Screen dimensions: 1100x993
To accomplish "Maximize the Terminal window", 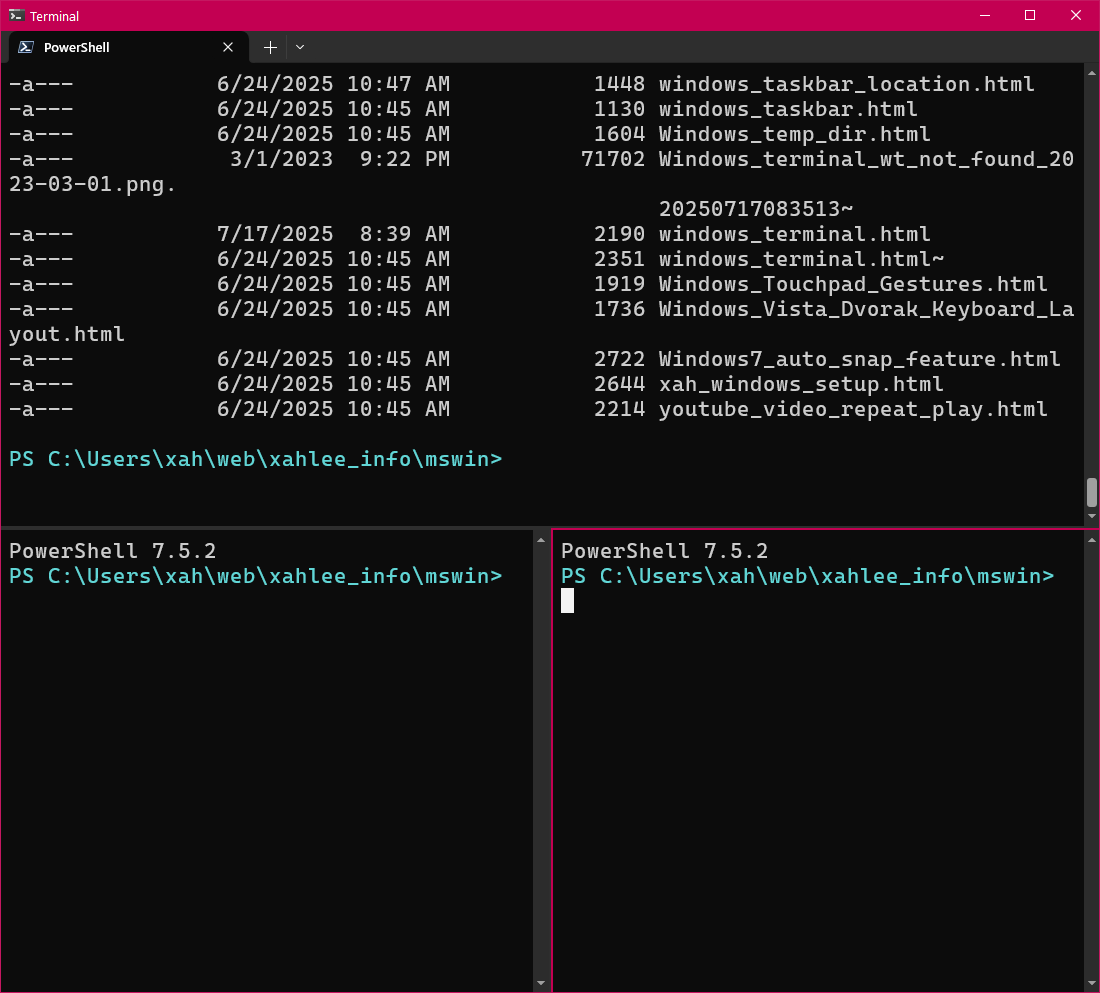I will [1030, 15].
